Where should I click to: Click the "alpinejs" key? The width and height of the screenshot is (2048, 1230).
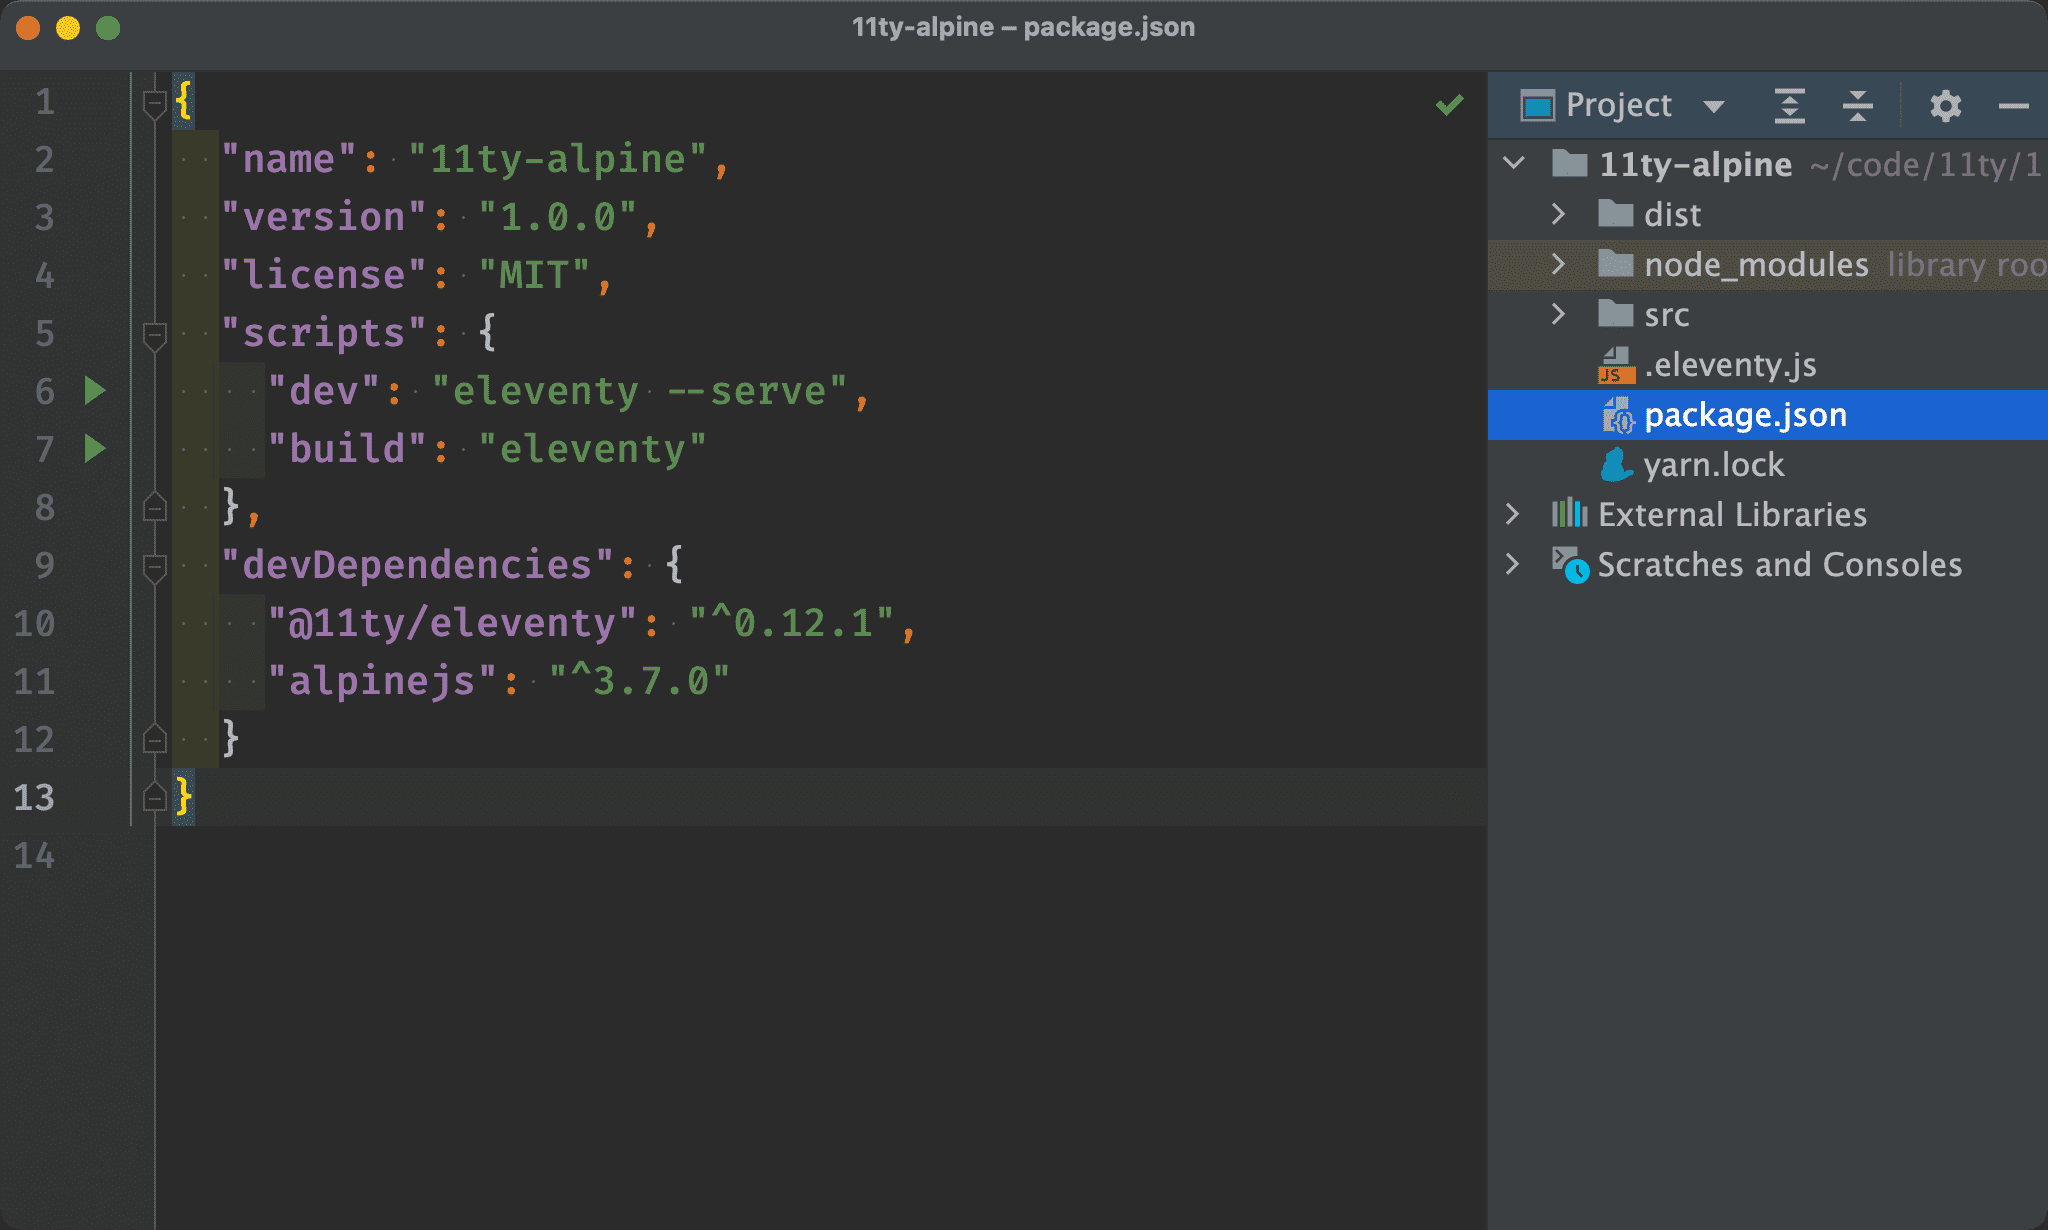(382, 681)
